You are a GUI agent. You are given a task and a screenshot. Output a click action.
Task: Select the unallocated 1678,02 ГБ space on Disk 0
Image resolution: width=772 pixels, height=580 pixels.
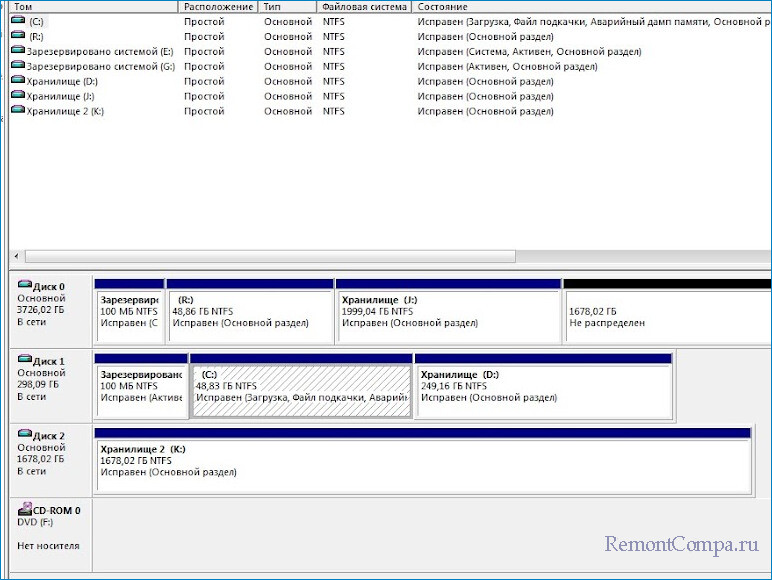point(666,311)
